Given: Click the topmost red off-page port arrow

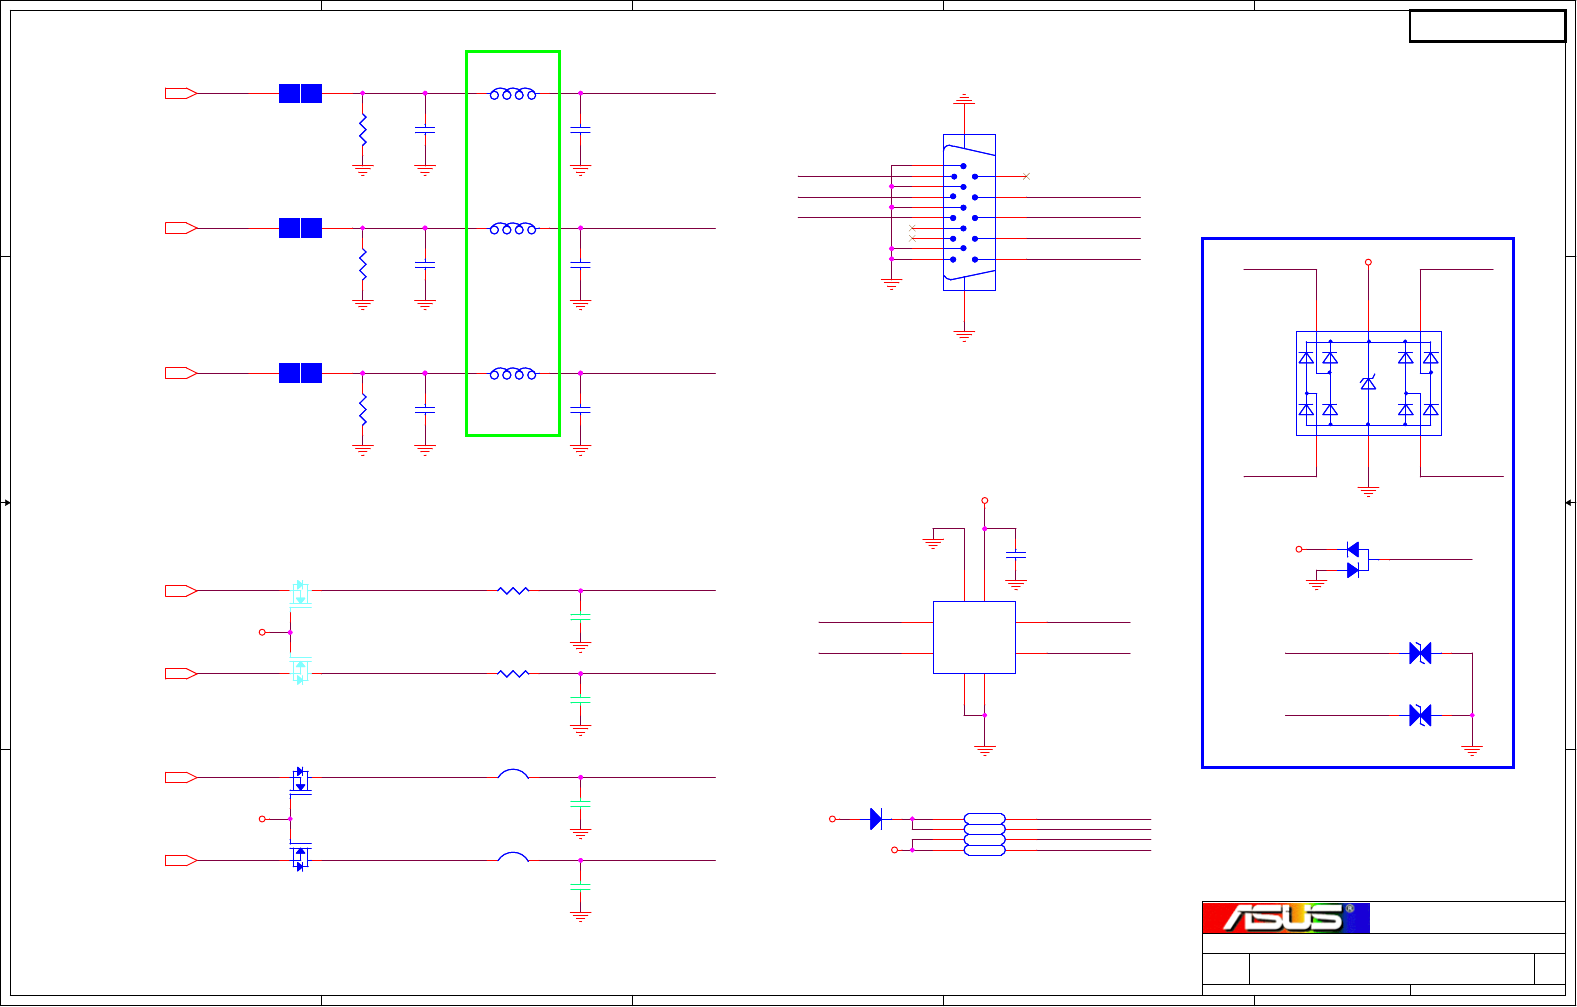Looking at the screenshot, I should pyautogui.click(x=181, y=93).
